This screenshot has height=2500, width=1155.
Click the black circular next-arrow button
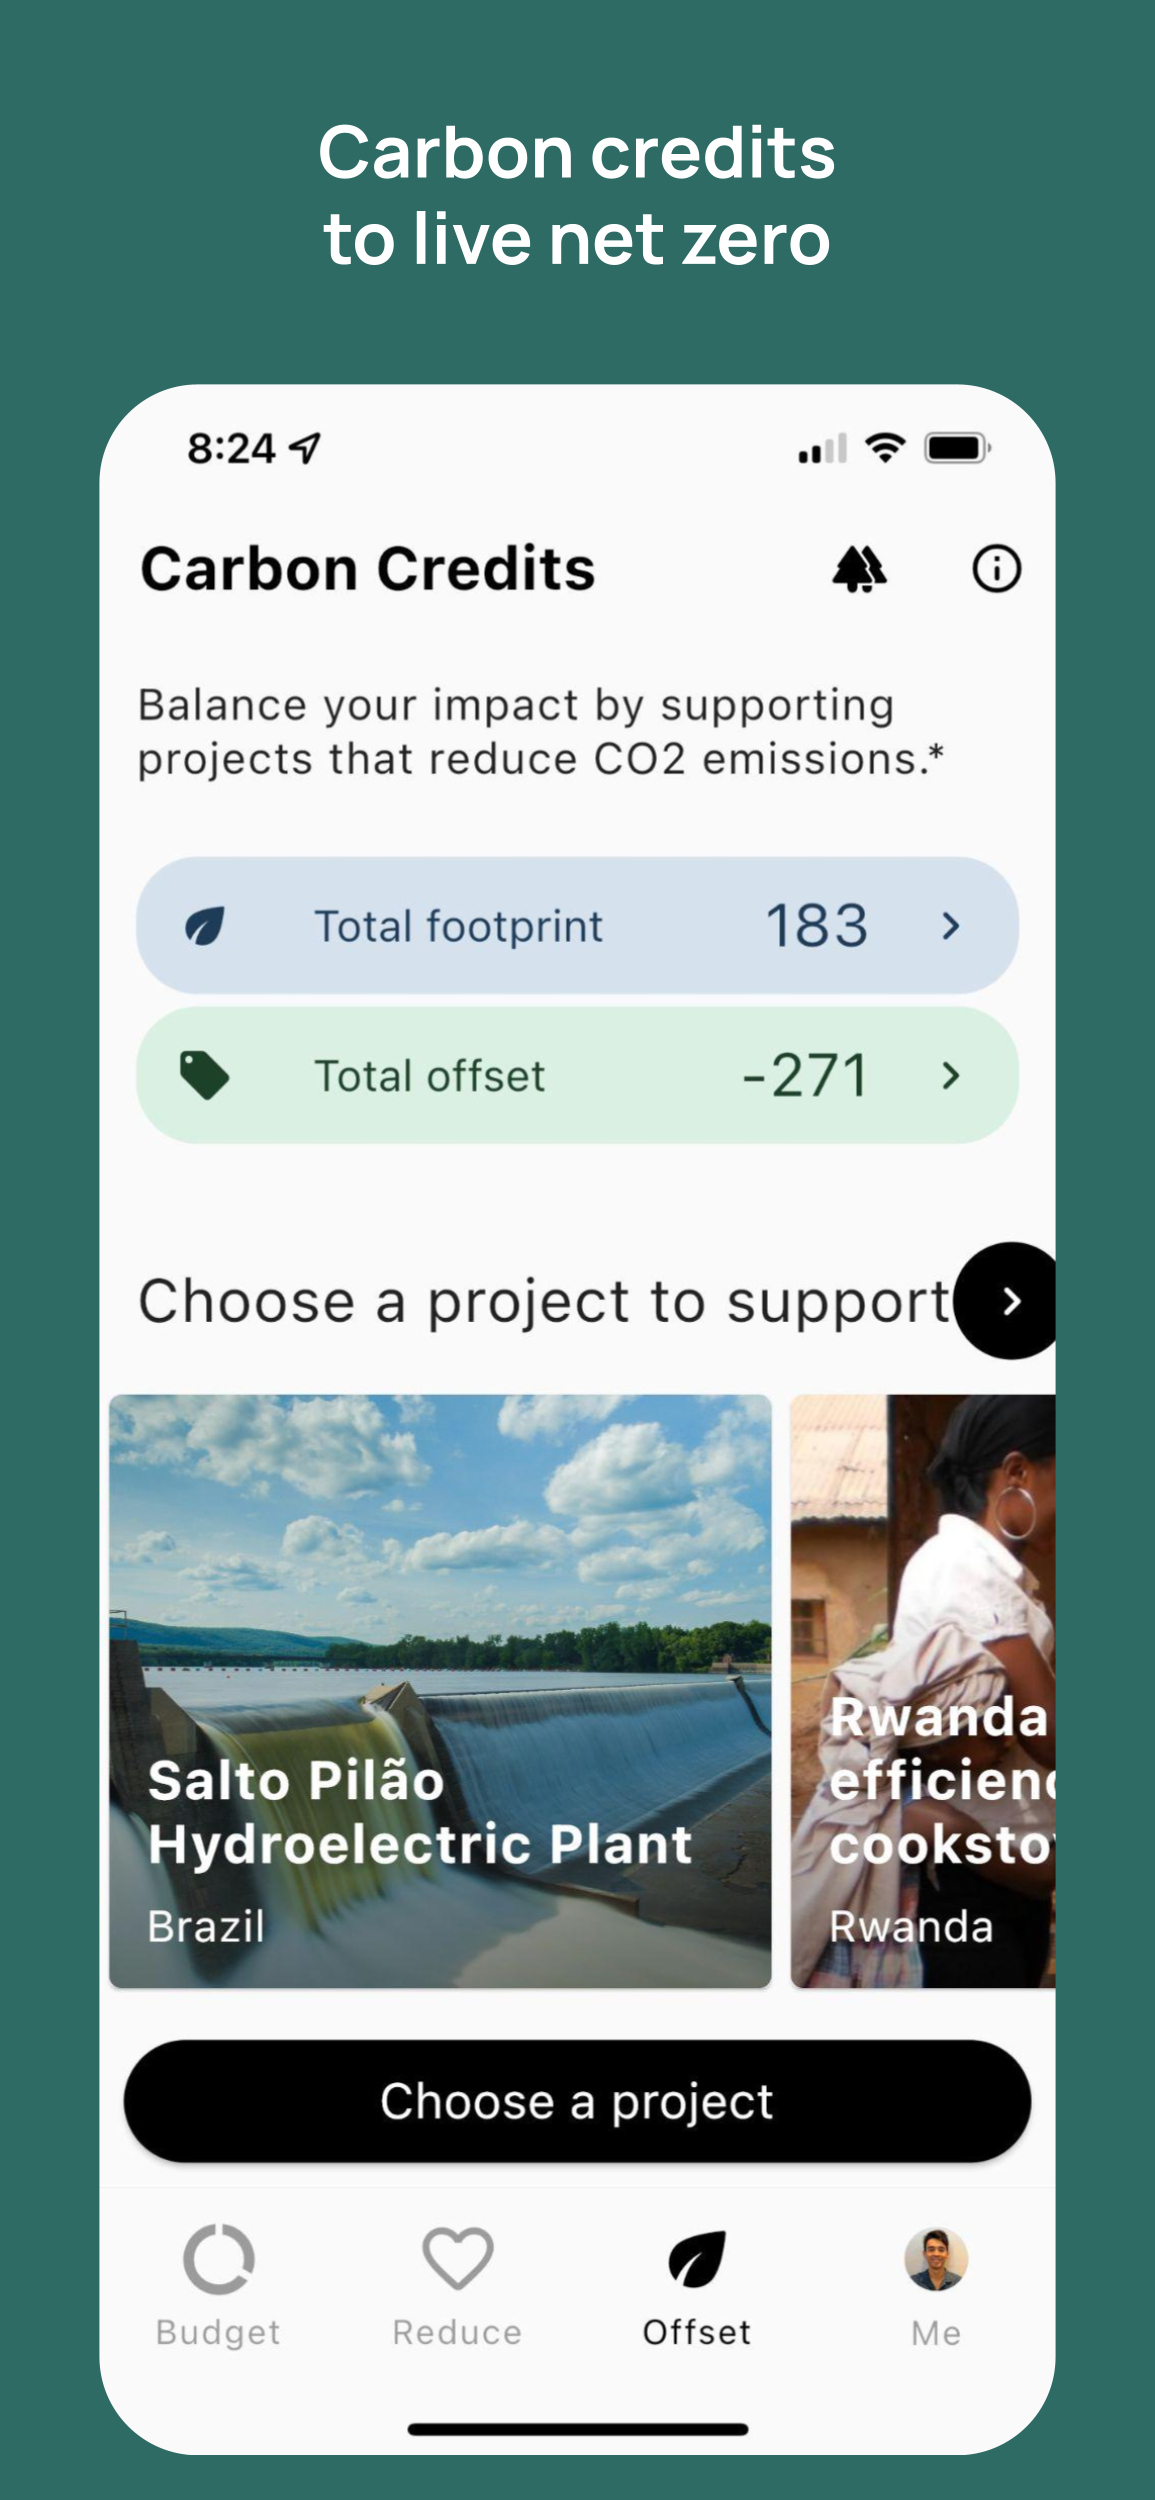click(1008, 1301)
